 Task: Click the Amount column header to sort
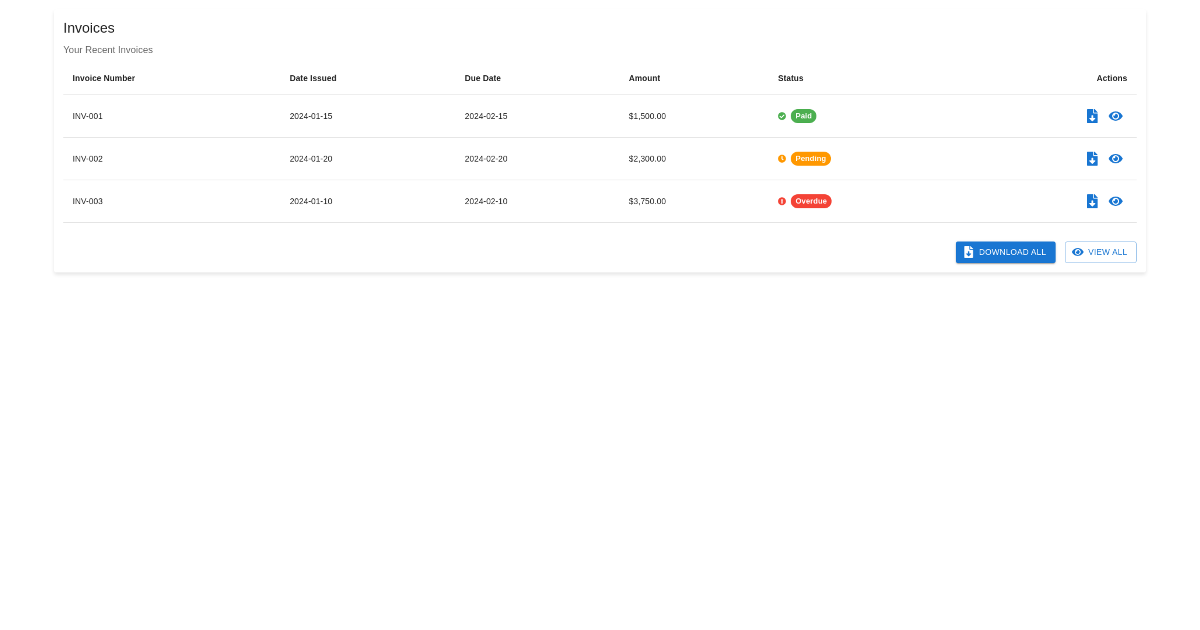coord(644,78)
